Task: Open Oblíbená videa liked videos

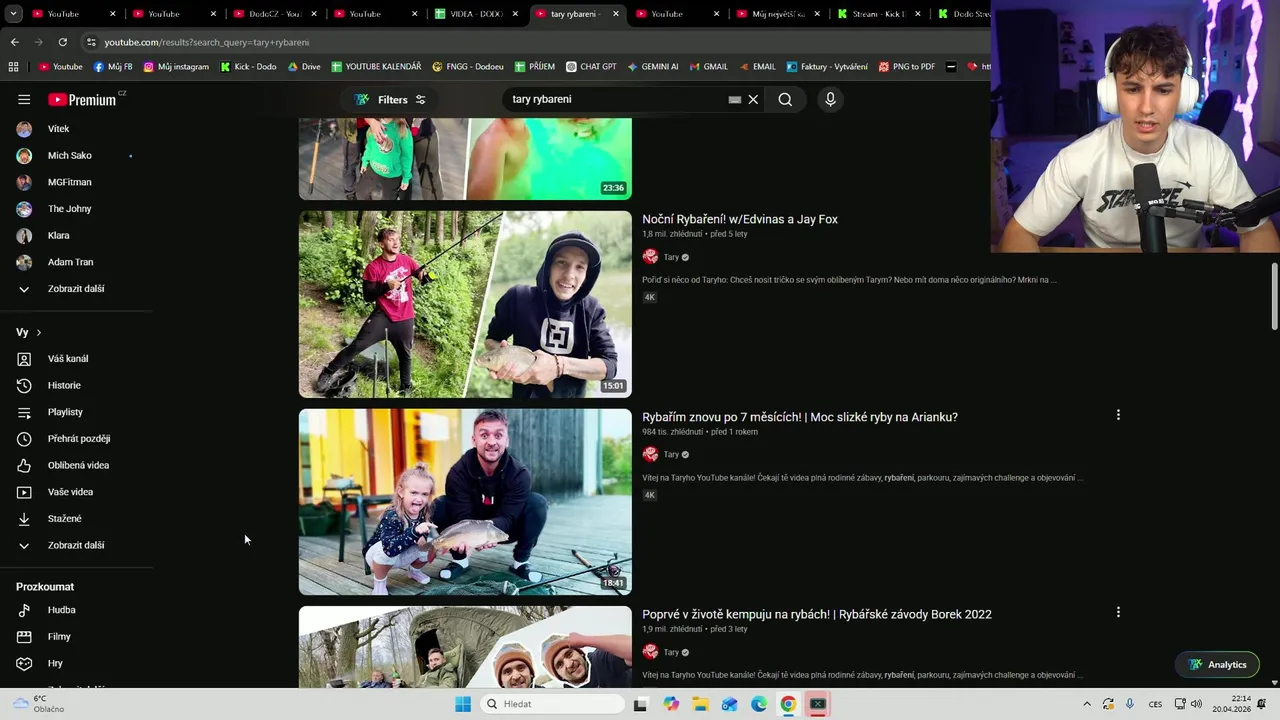Action: (x=76, y=465)
